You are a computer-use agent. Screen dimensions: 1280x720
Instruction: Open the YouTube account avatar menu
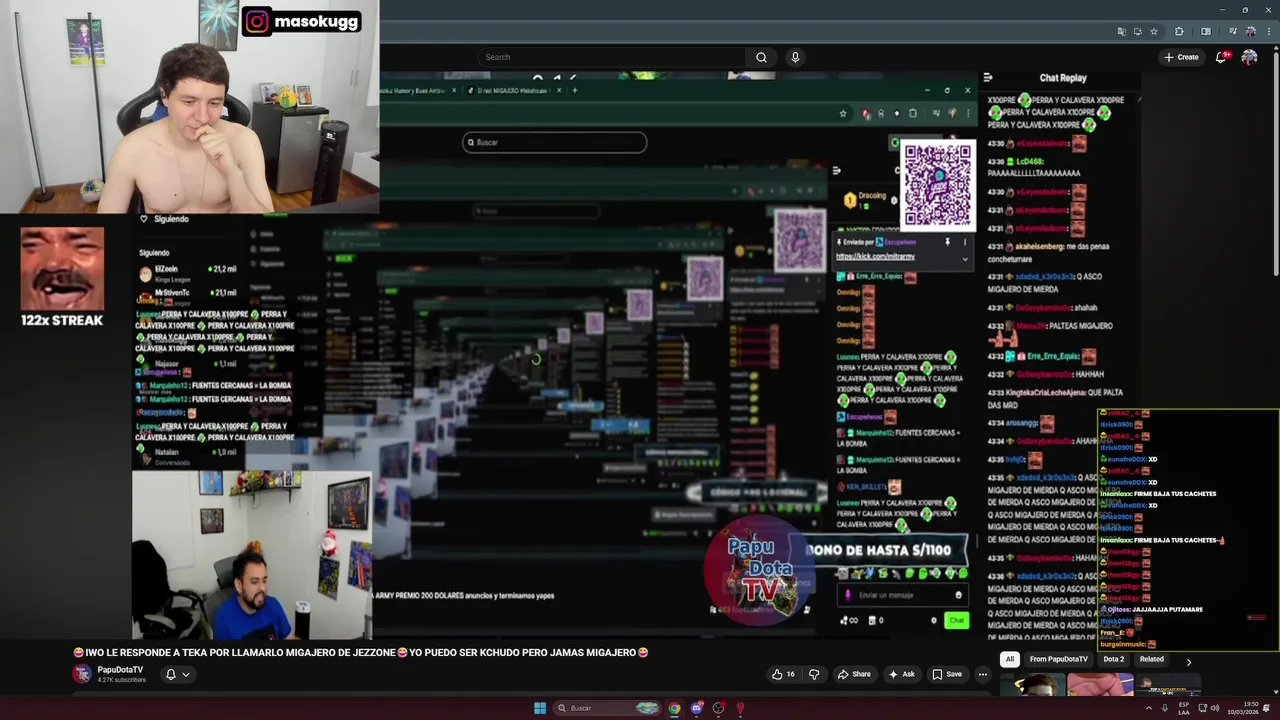[1249, 57]
